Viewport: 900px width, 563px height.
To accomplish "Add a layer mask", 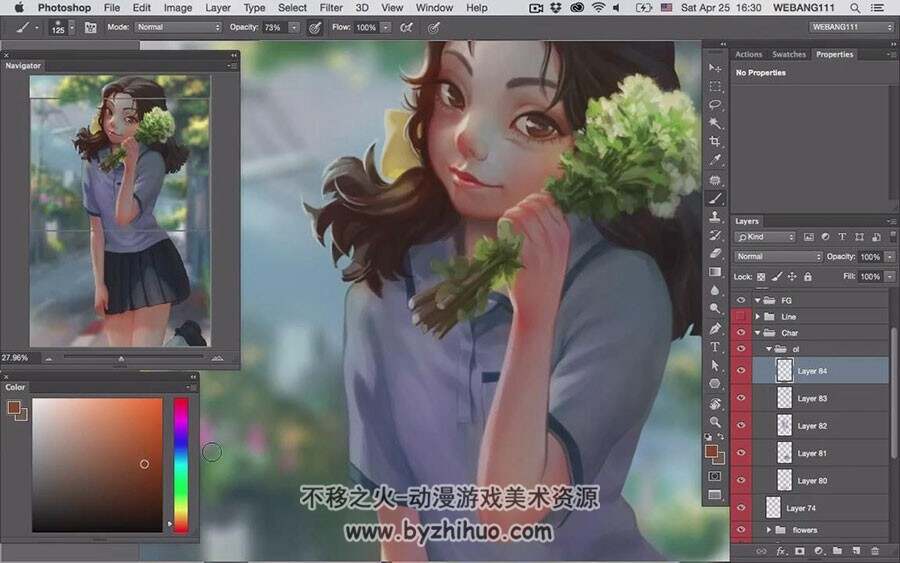I will pos(800,551).
